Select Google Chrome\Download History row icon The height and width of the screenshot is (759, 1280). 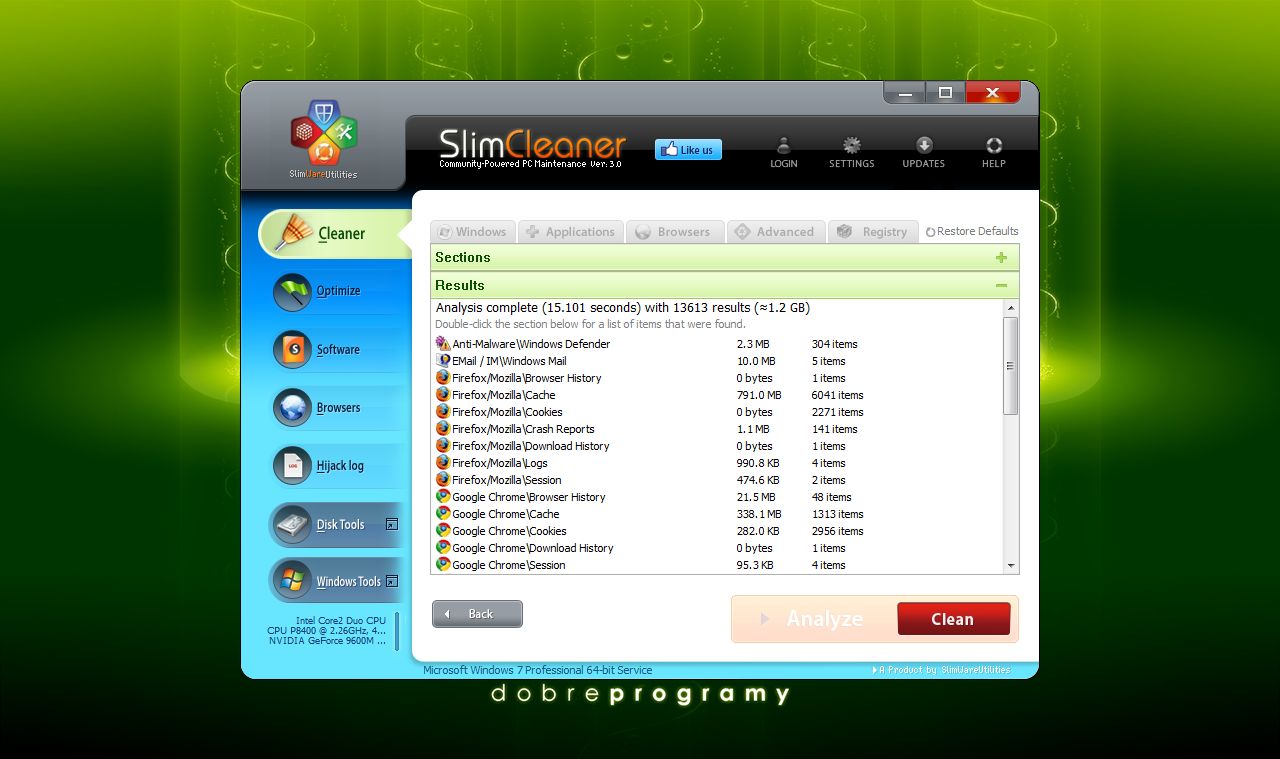[443, 548]
